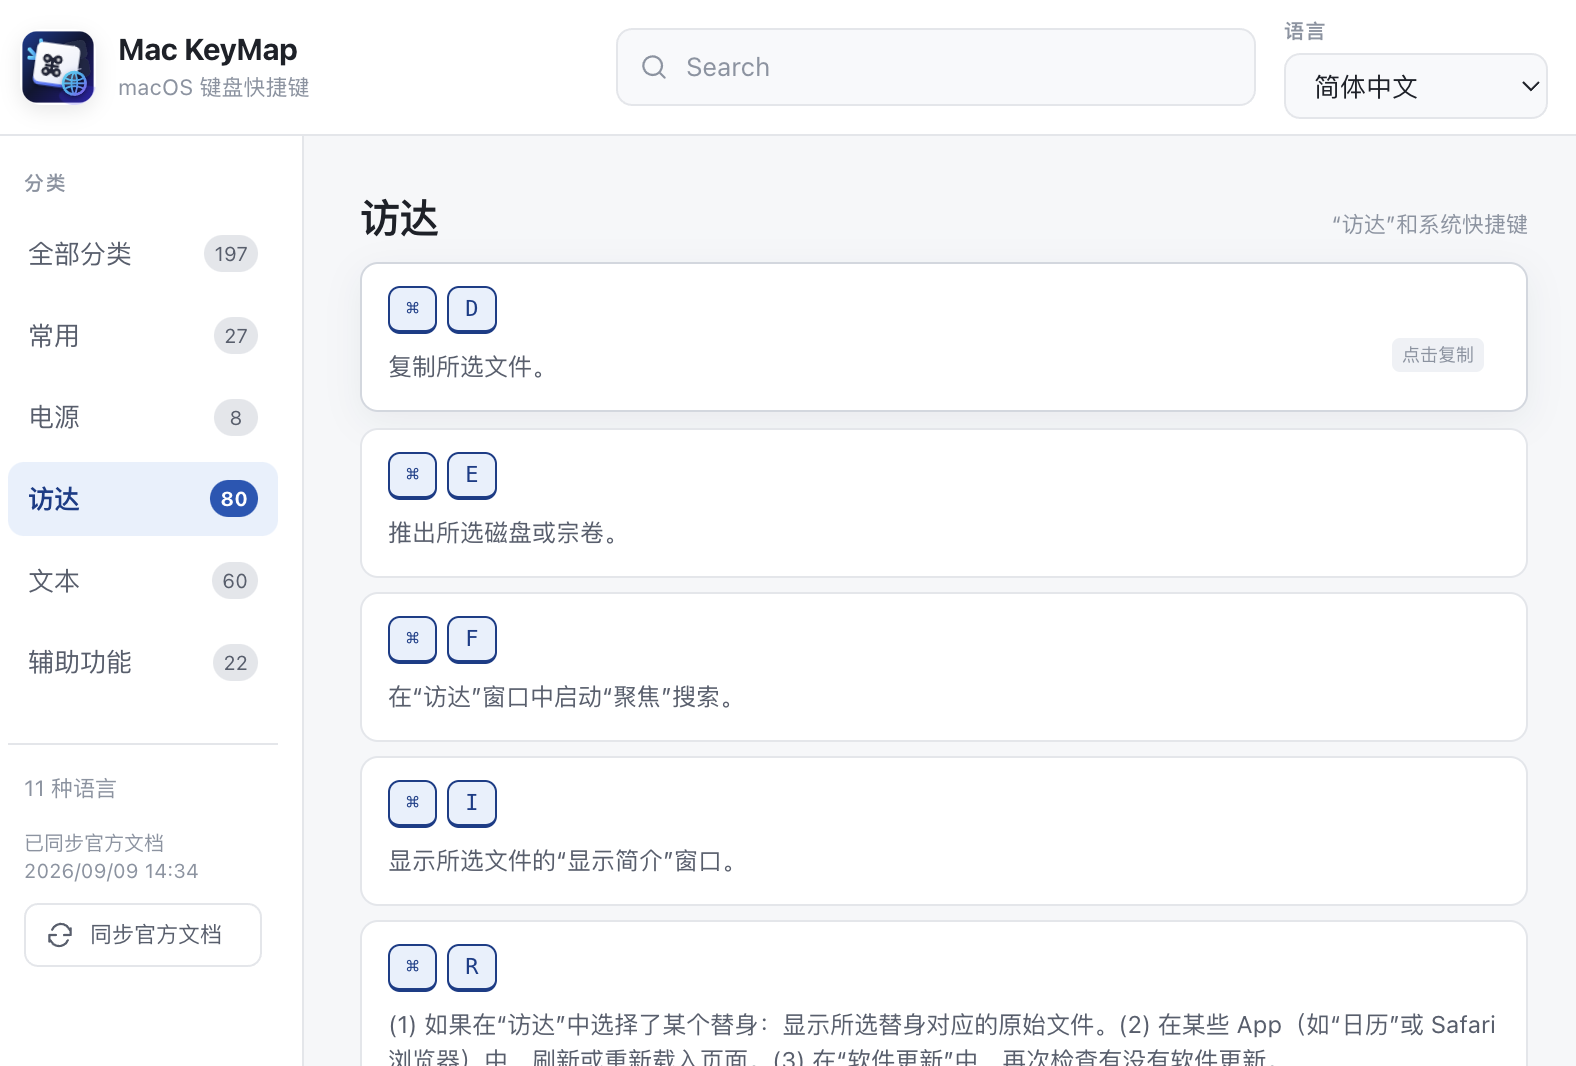Click the R key cap
This screenshot has width=1576, height=1066.
(x=472, y=967)
